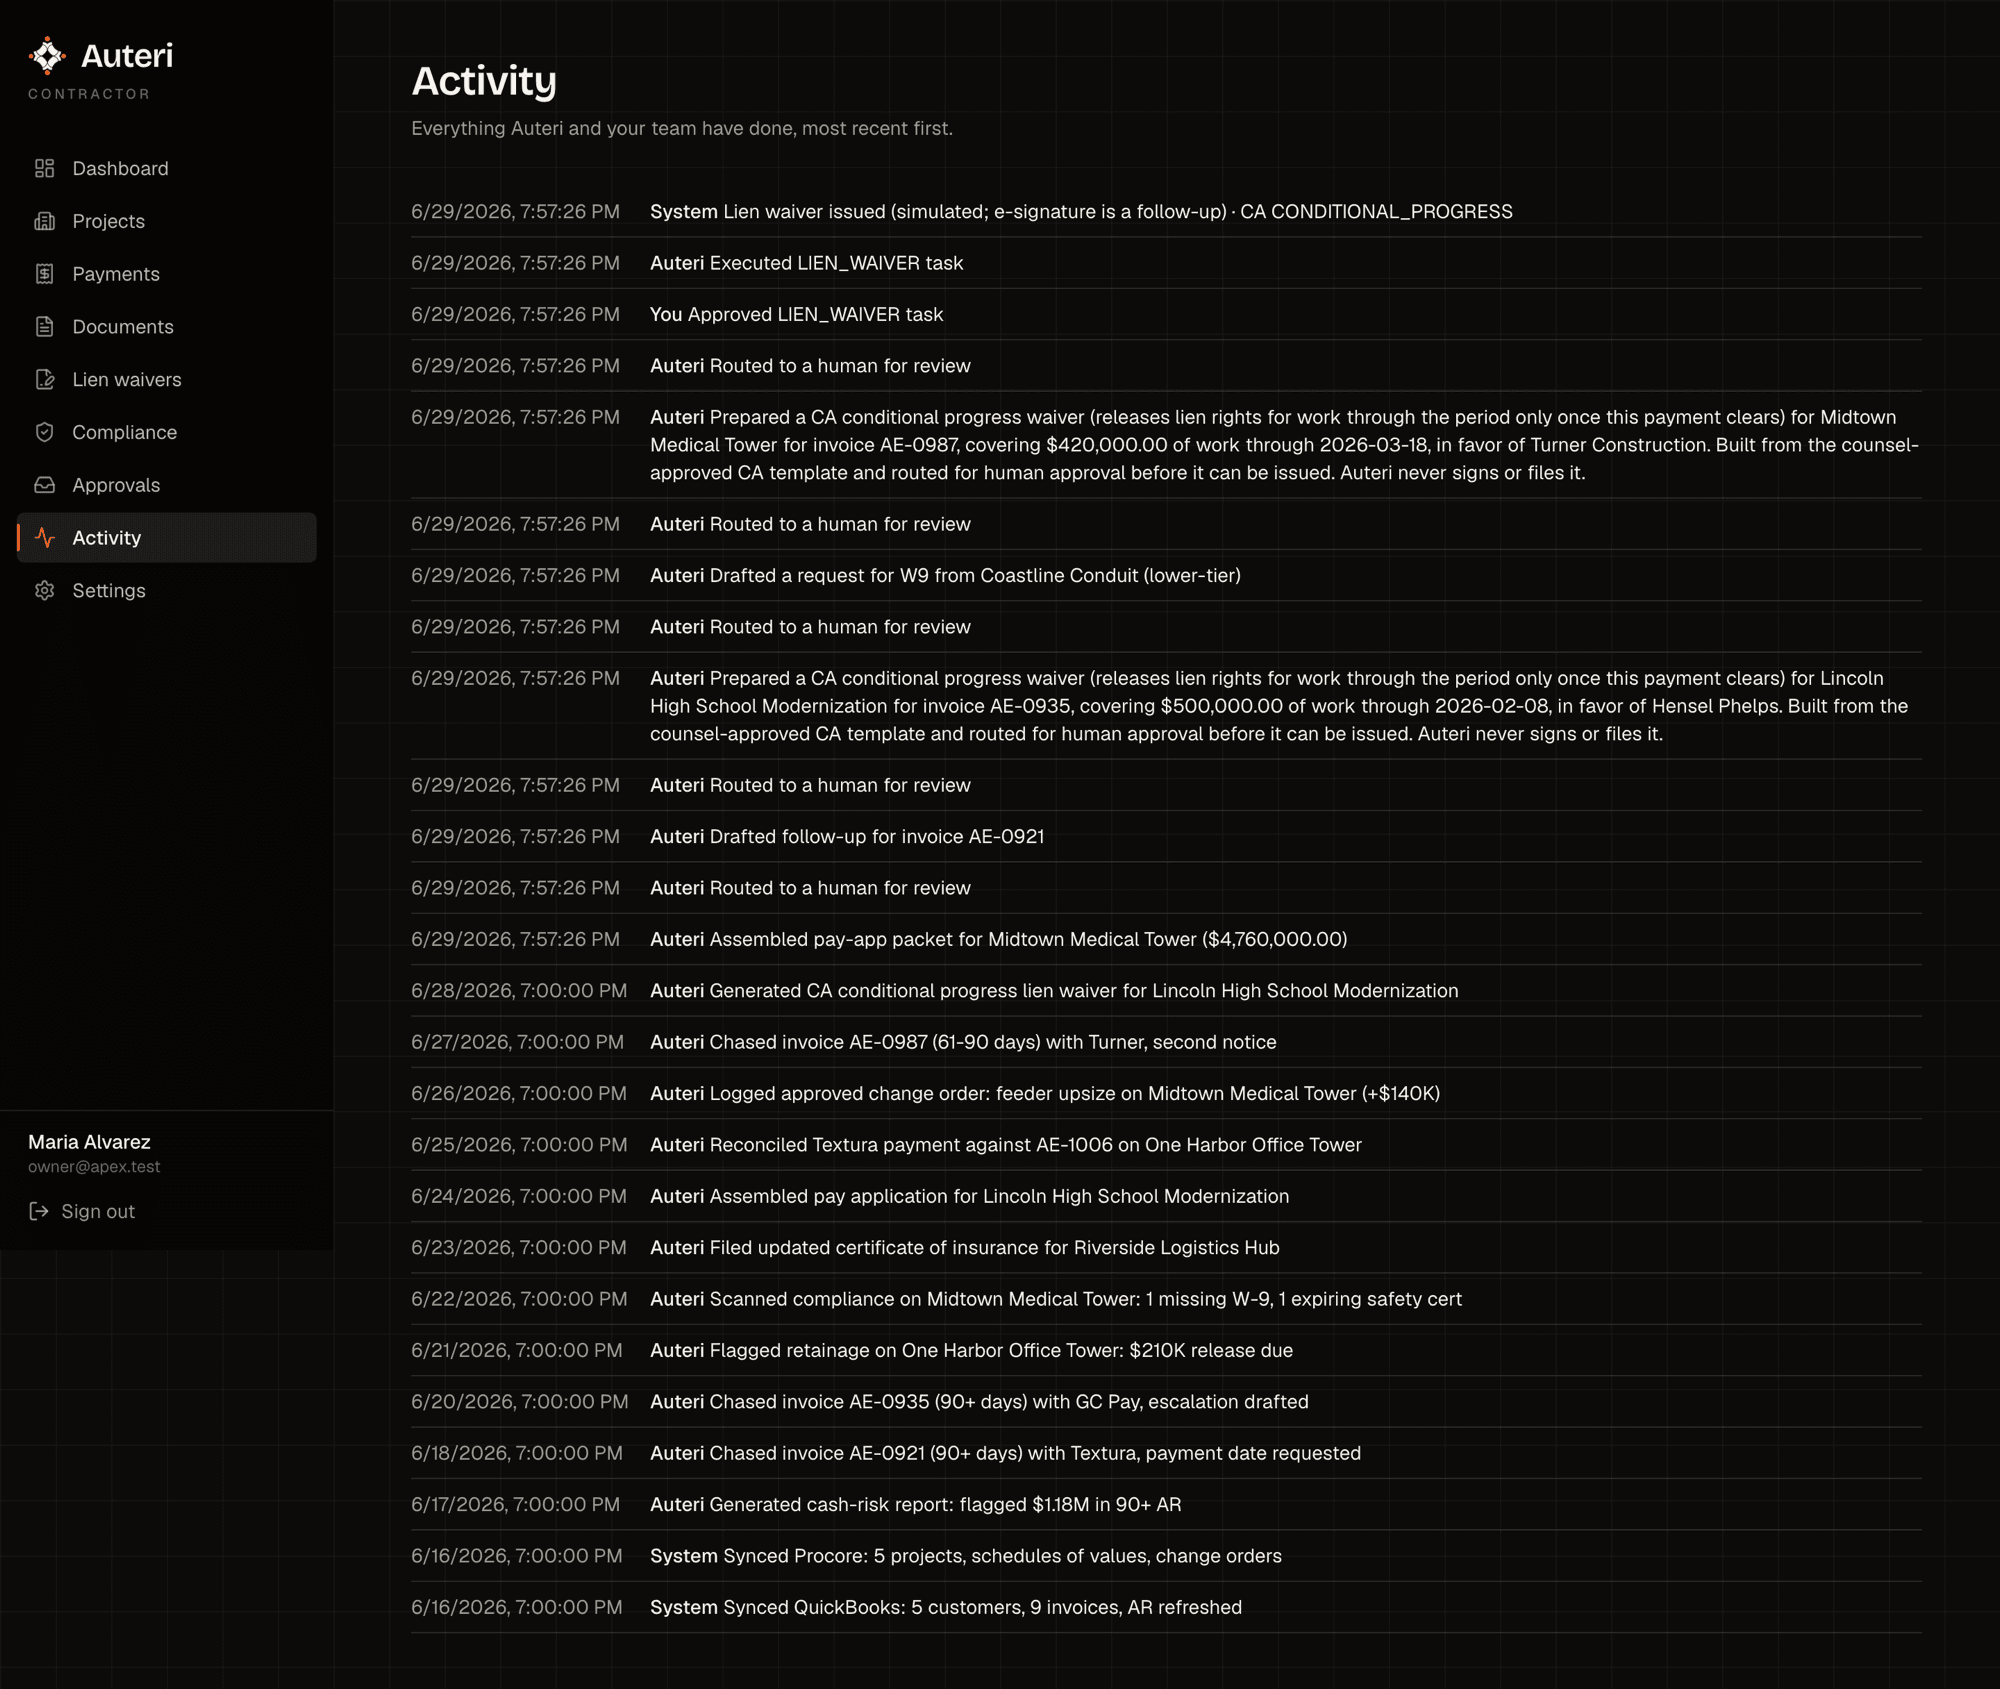Click 'Synced Procore: 5 projects' entry
This screenshot has width=2000, height=1689.
(1166, 1556)
